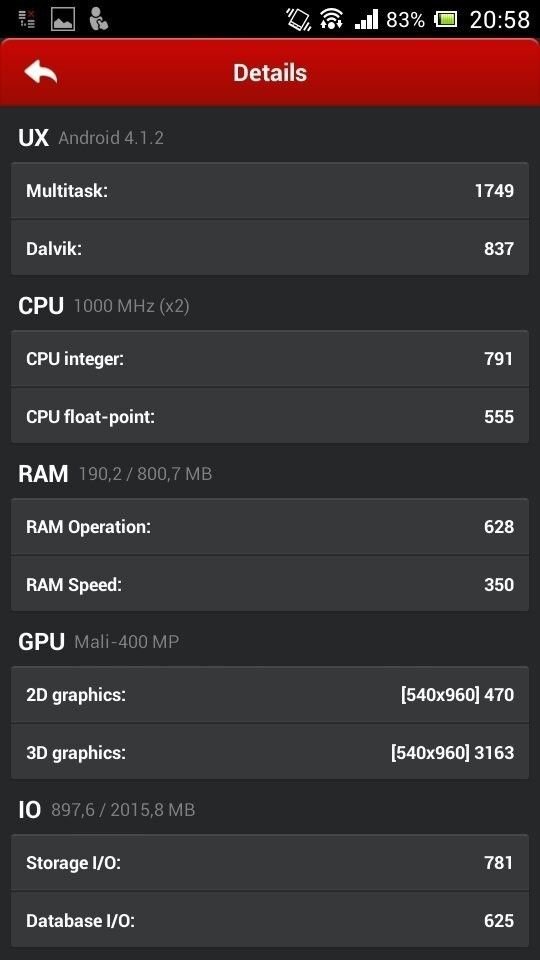
Task: Tap the signal strength bars
Action: (x=366, y=20)
